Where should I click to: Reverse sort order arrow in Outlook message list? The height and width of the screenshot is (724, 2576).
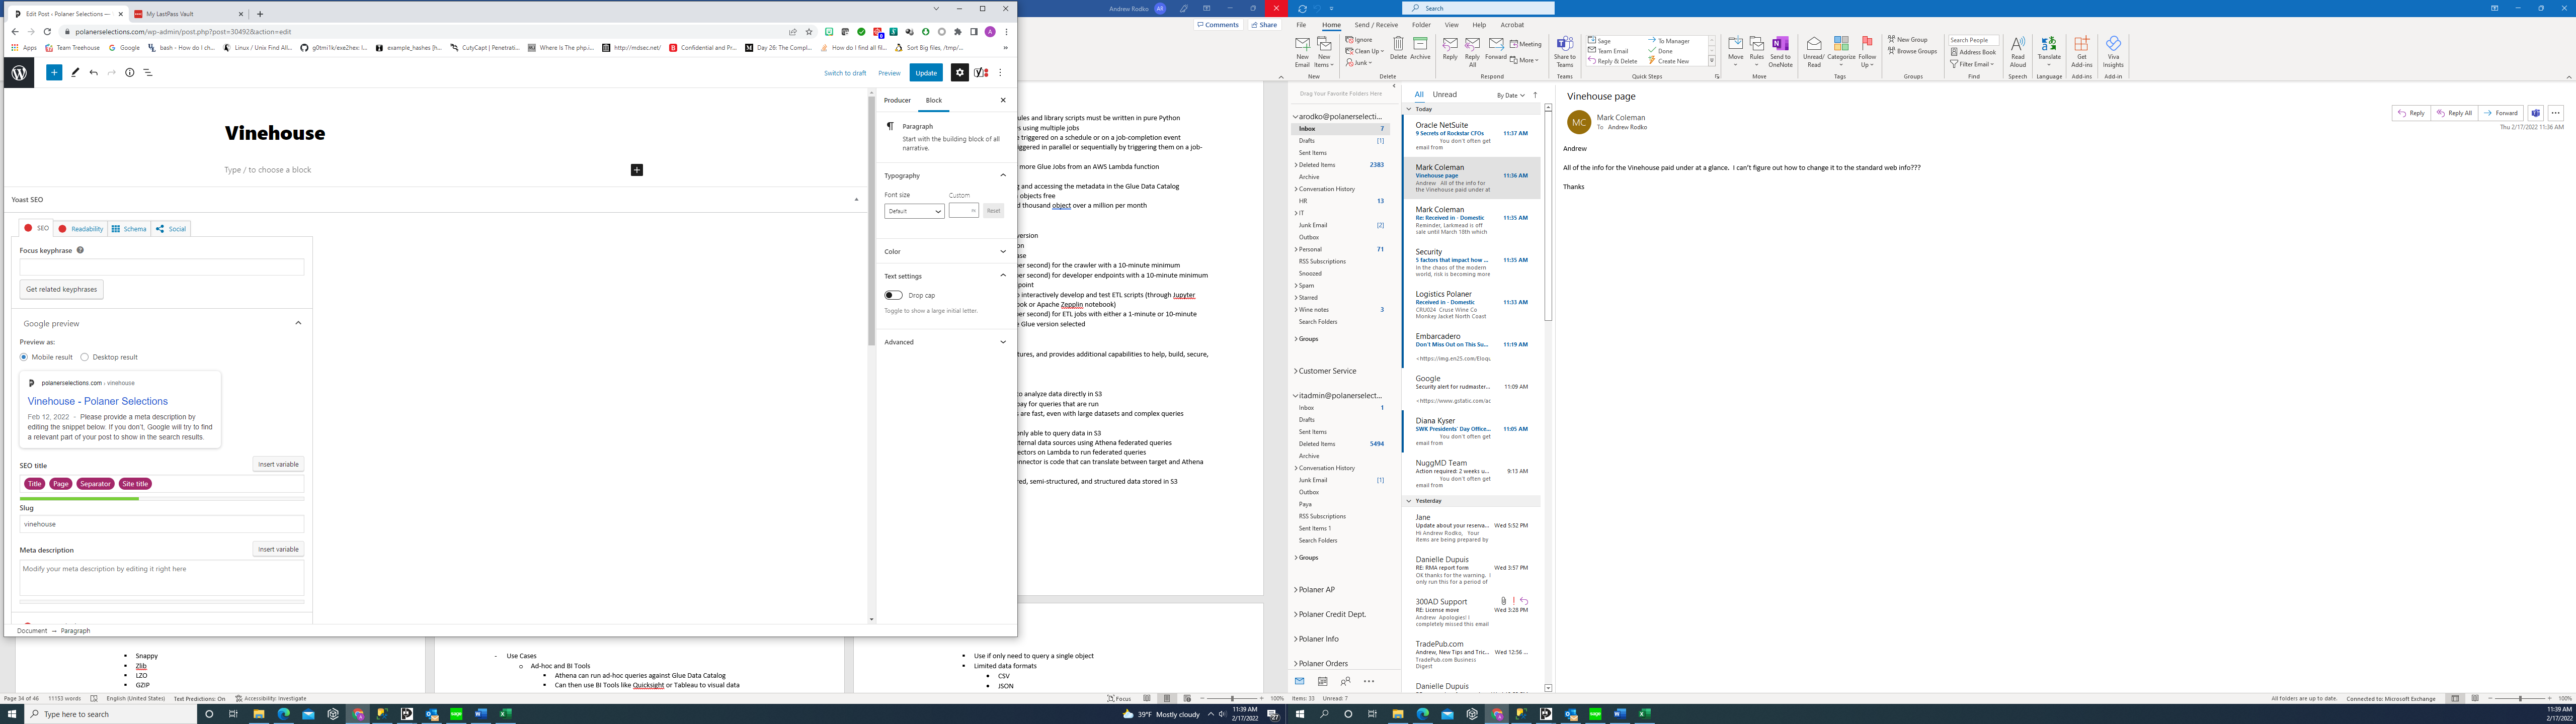pos(1536,95)
